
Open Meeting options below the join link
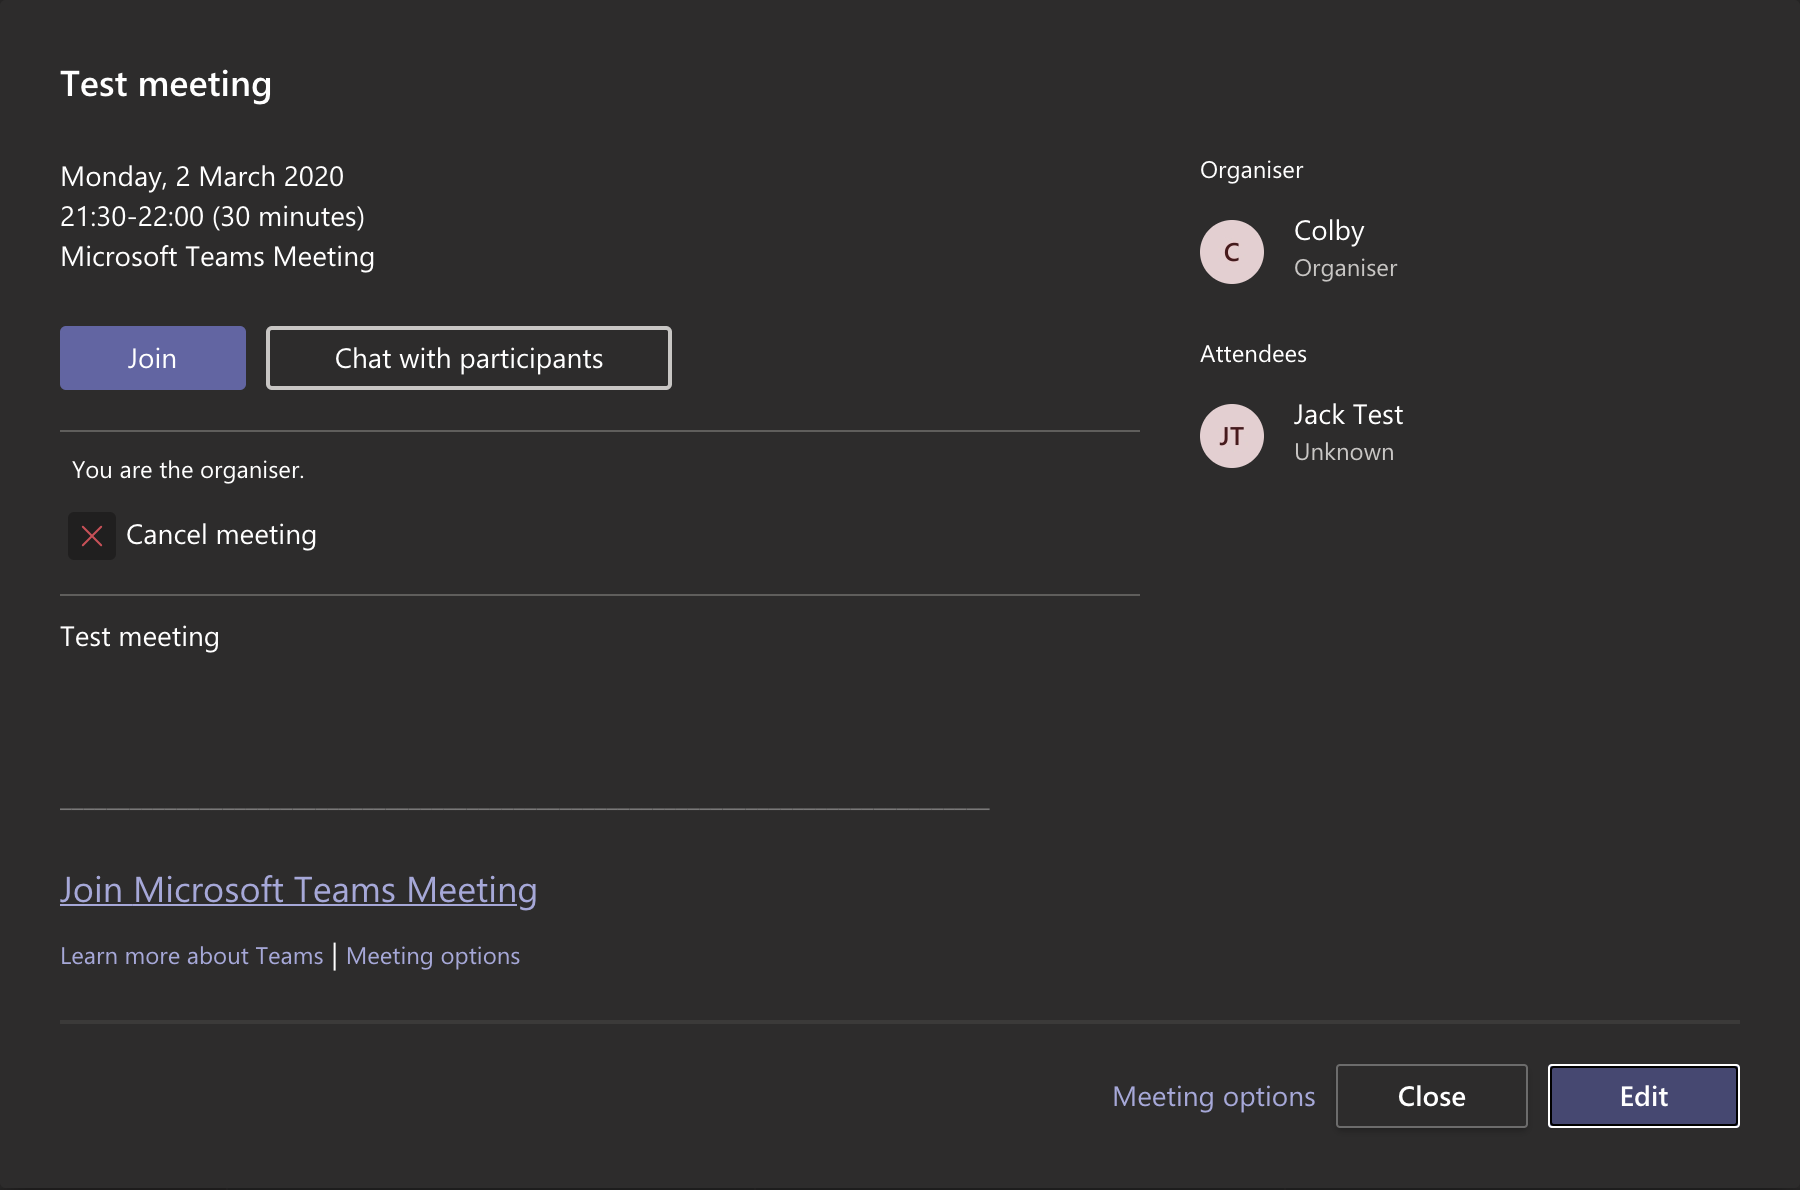click(432, 955)
